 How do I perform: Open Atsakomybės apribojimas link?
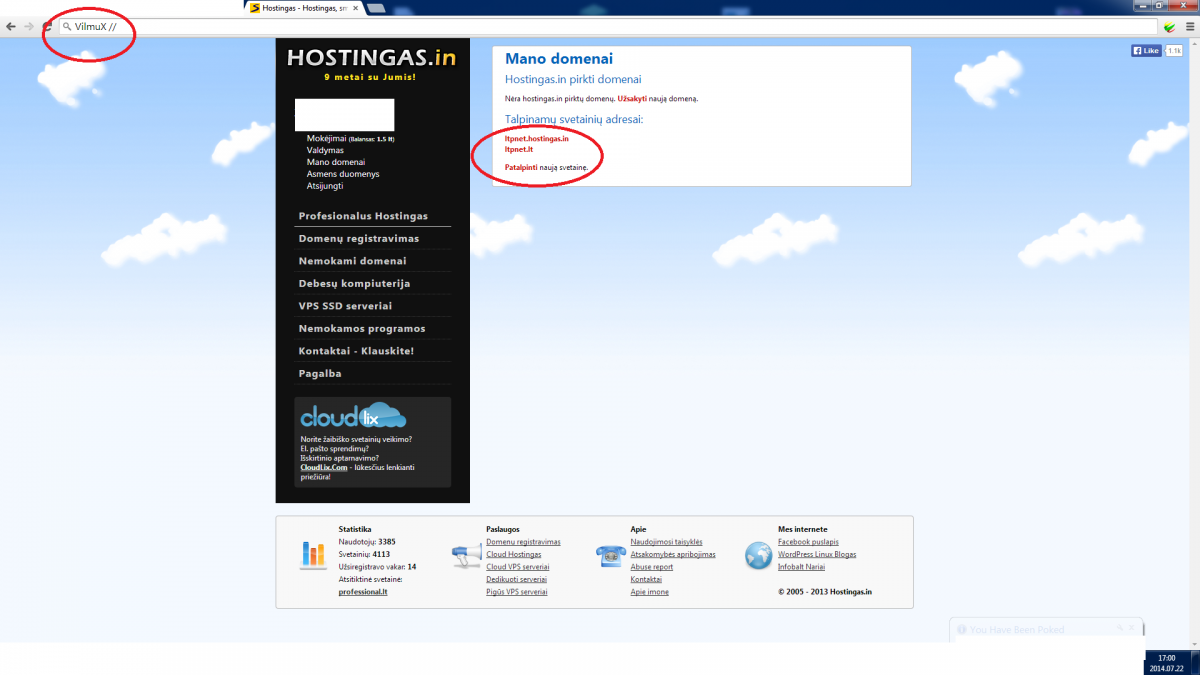673,554
